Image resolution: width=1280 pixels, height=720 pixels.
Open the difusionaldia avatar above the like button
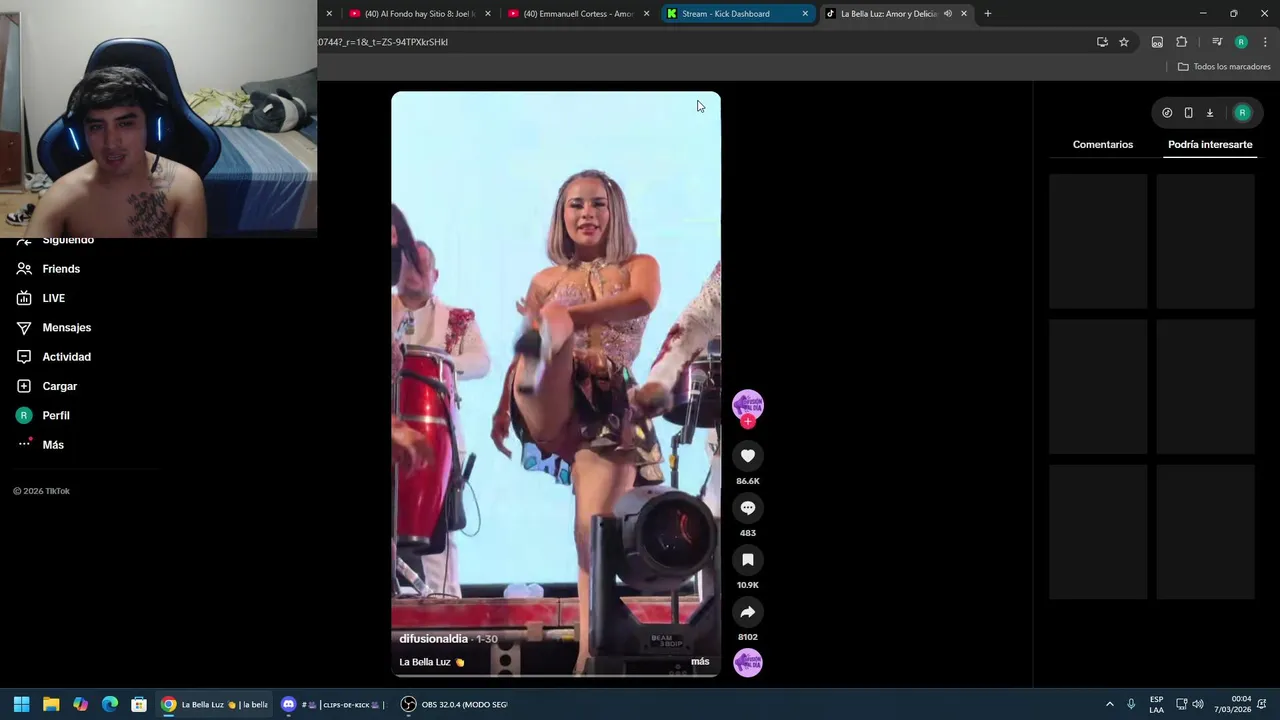(x=747, y=404)
